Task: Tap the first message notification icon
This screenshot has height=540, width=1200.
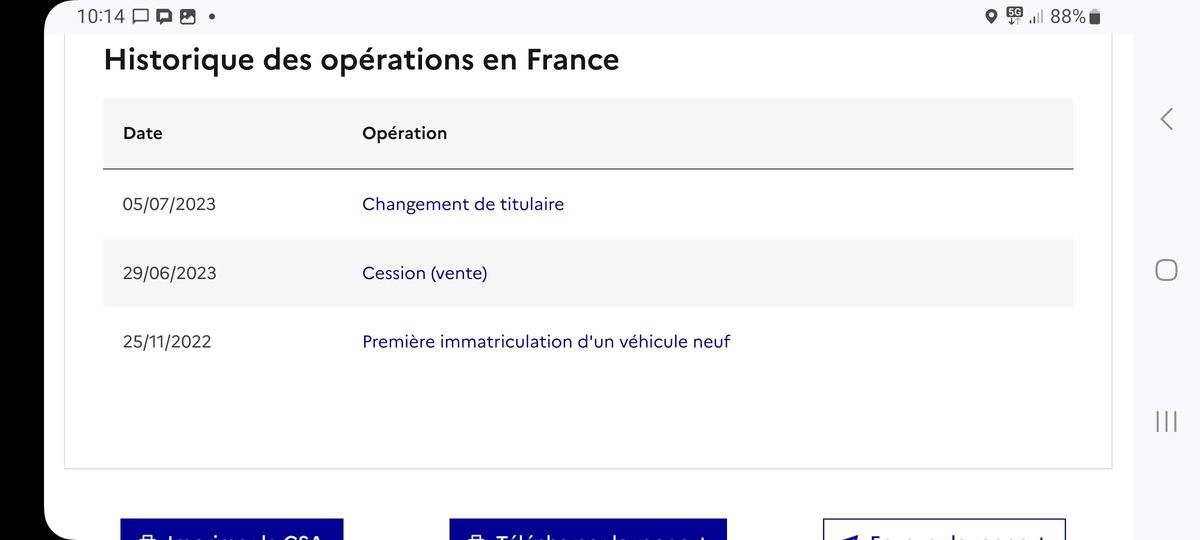Action: pos(140,17)
